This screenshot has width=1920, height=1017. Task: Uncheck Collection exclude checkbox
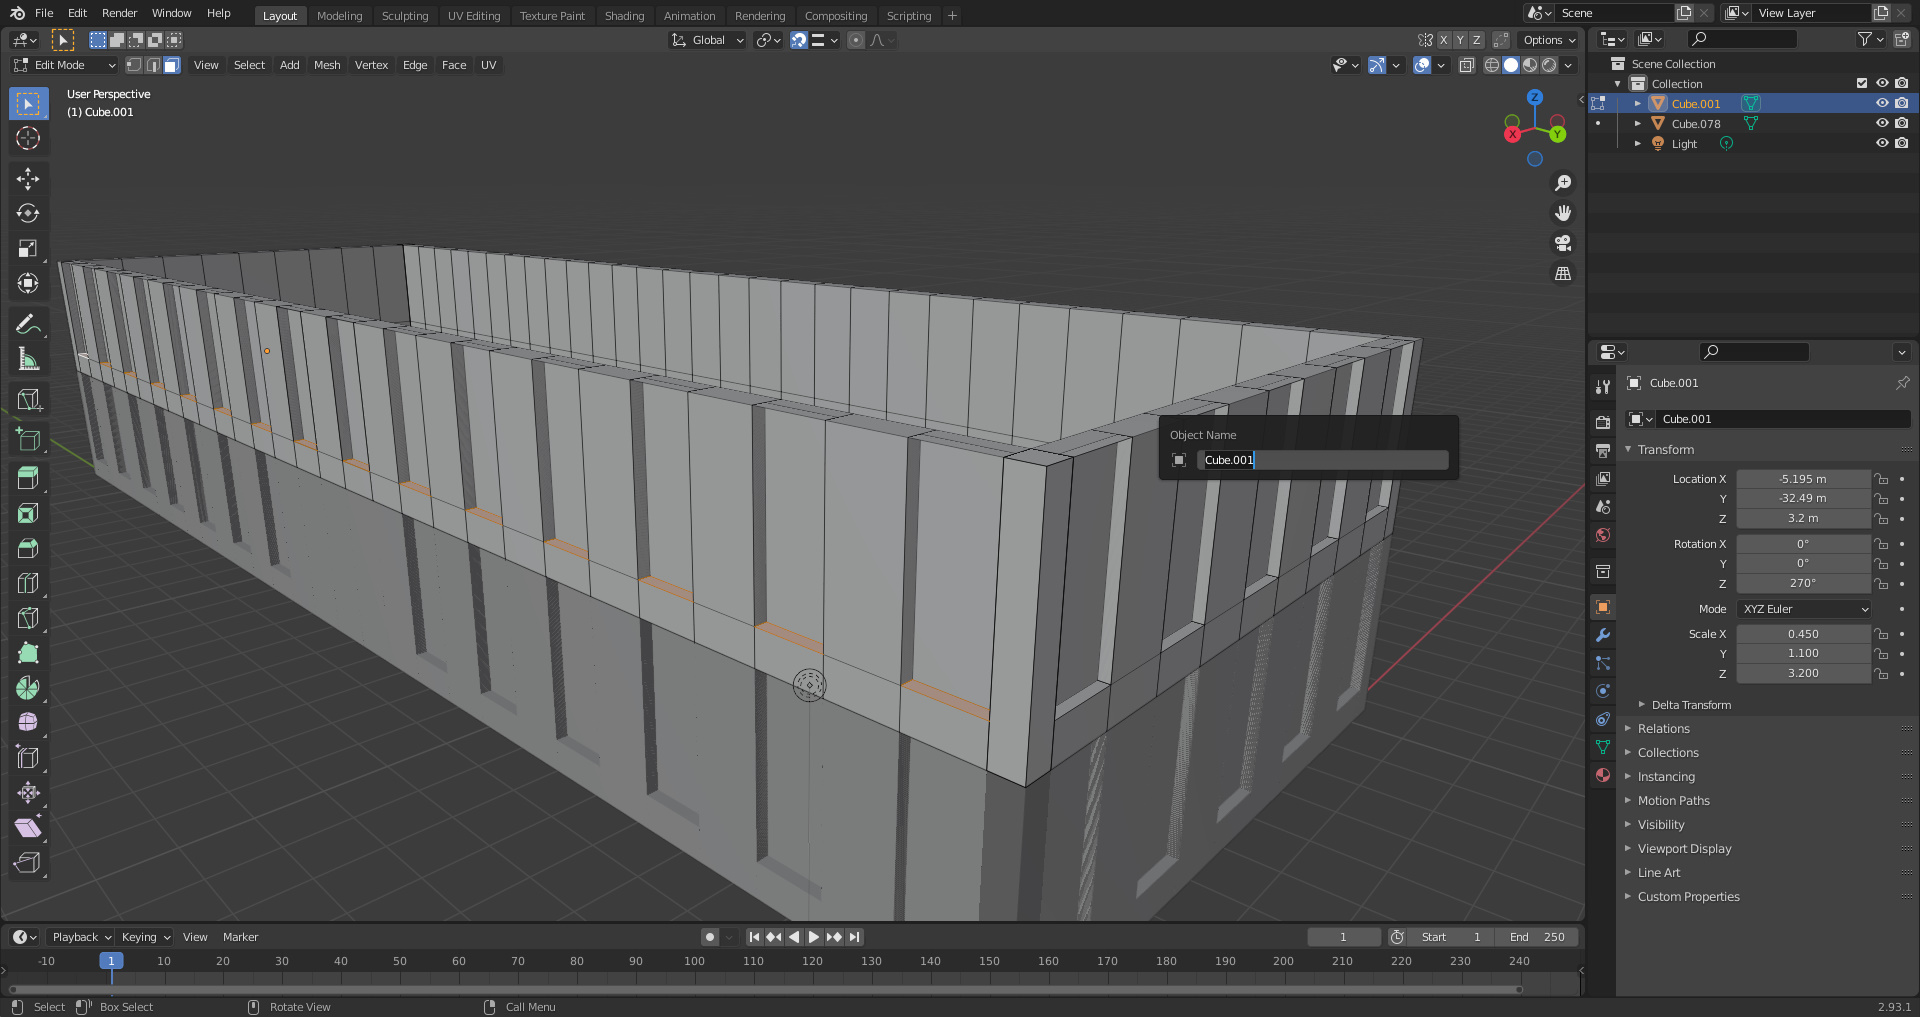(x=1861, y=83)
